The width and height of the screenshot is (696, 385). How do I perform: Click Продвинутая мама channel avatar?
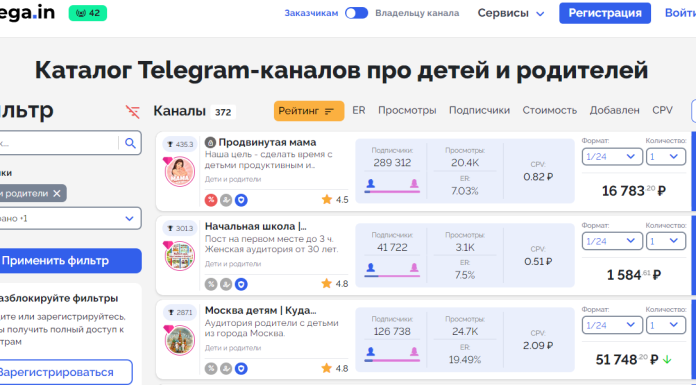click(x=180, y=171)
